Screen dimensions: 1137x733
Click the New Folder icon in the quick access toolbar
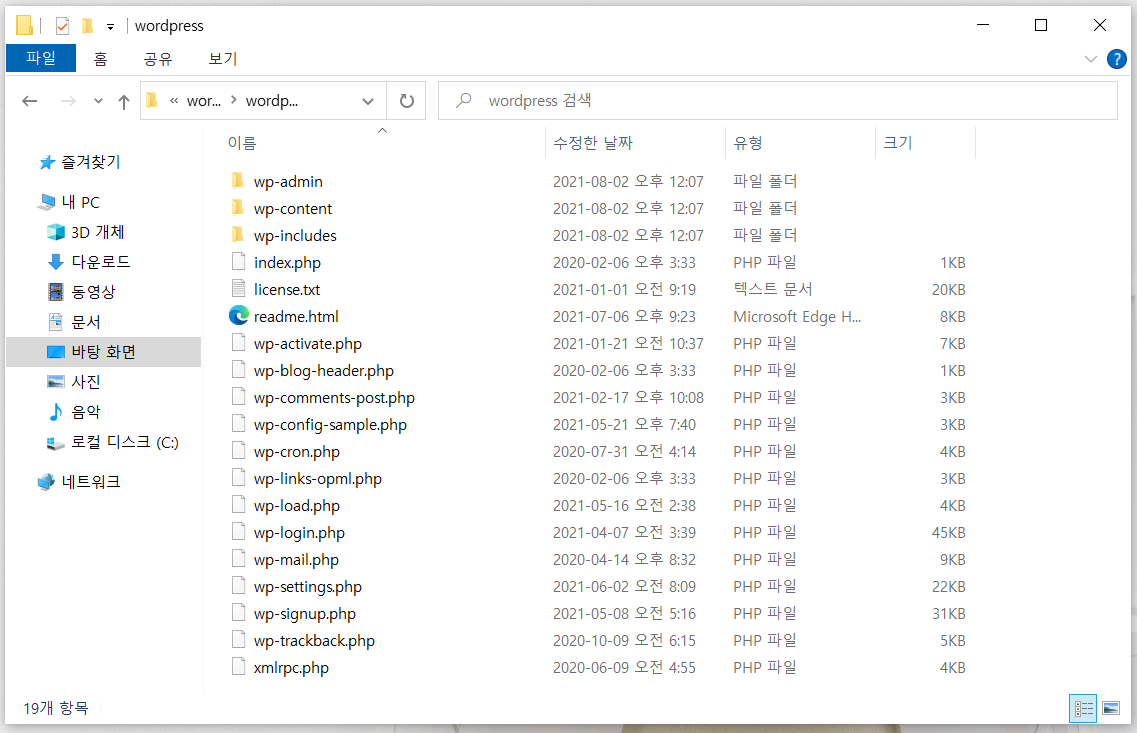88,26
